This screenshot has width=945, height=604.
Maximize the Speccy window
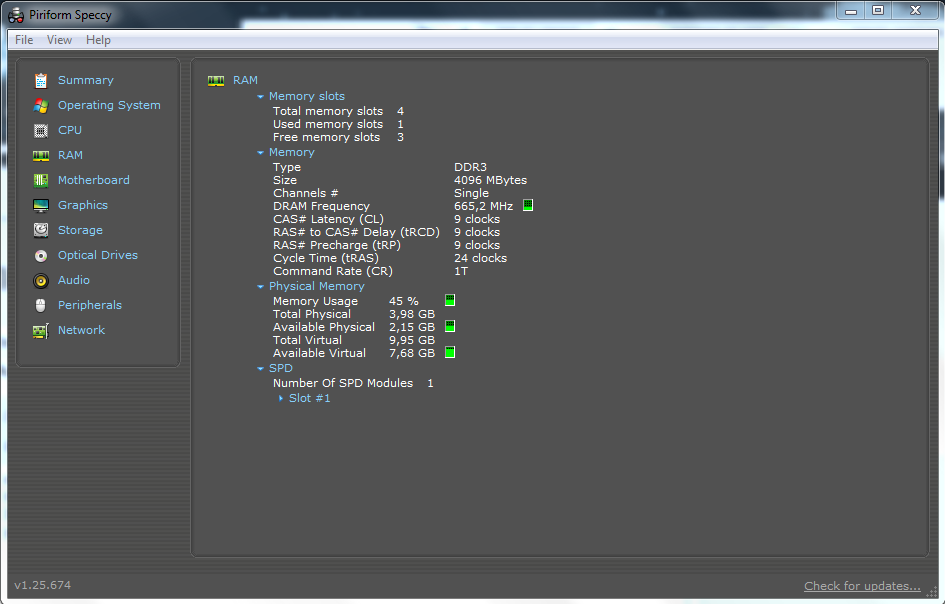point(878,10)
